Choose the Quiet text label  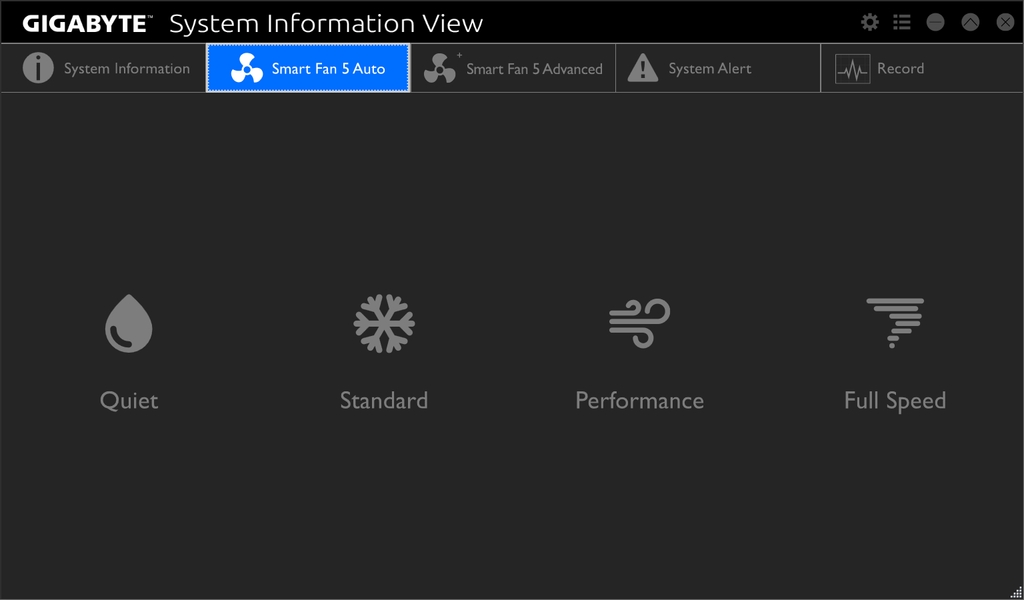coord(129,401)
